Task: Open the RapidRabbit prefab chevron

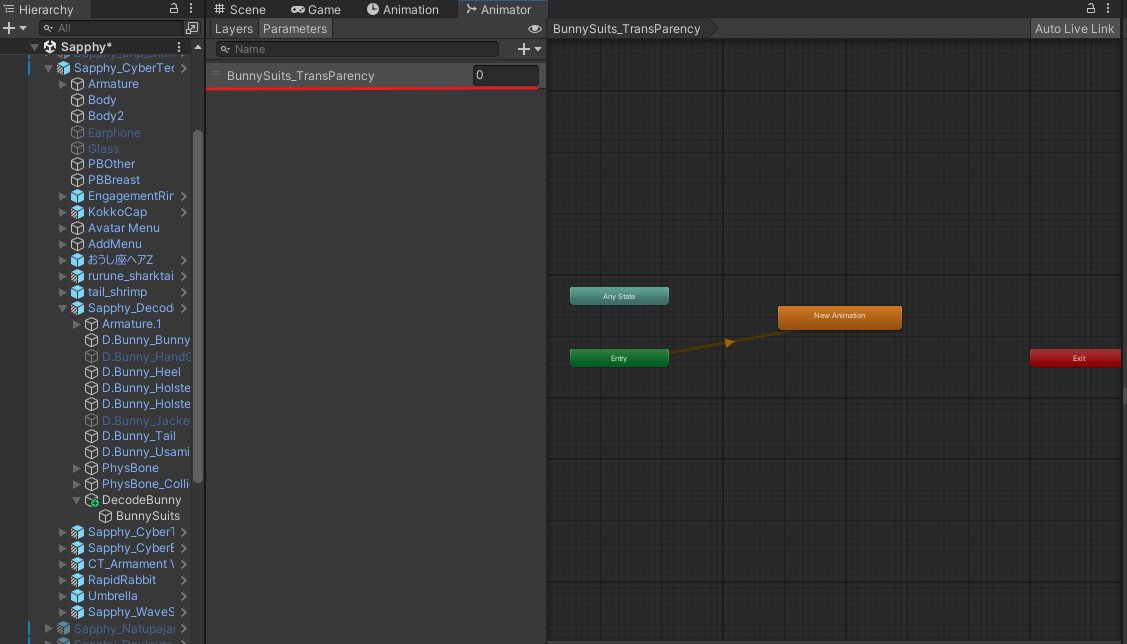Action: tap(184, 580)
